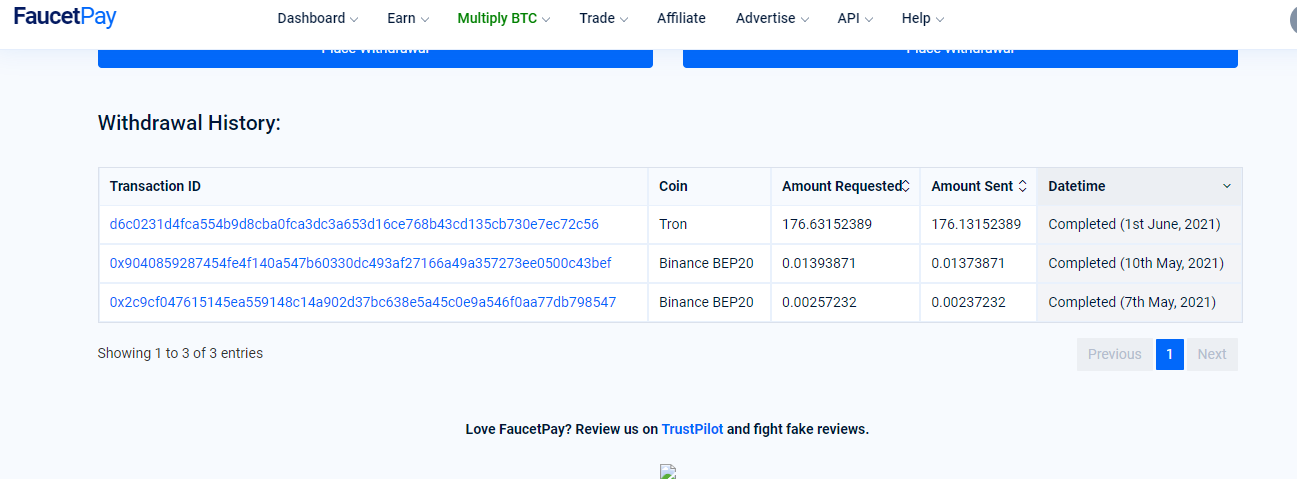Select the Withdrawal History heading
Viewport: 1297px width, 479px height.
(x=189, y=123)
